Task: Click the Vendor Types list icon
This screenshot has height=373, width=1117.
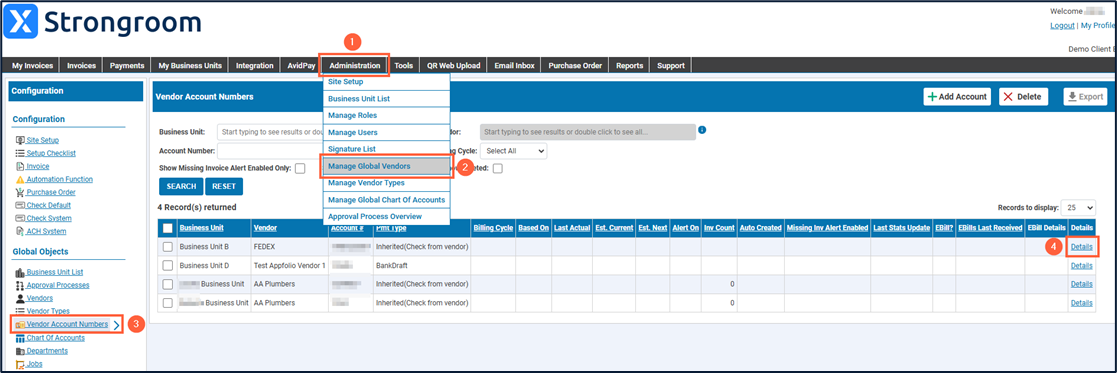Action: pos(20,311)
